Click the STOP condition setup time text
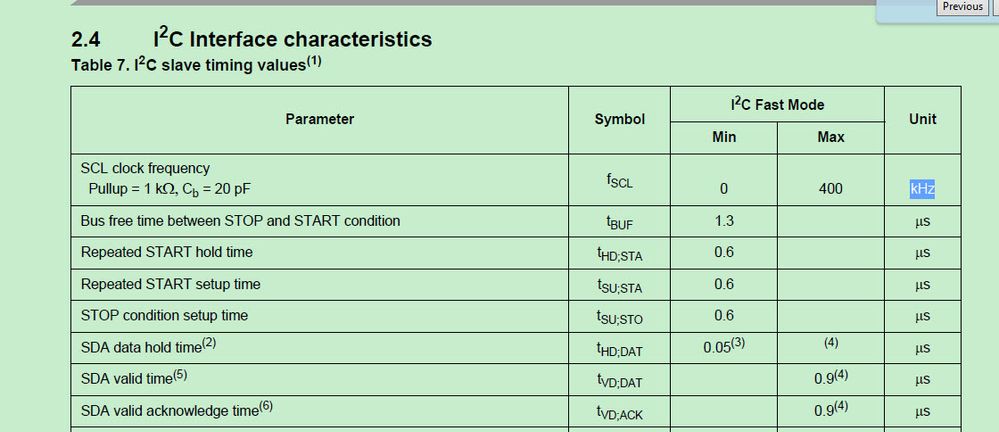 pos(164,316)
